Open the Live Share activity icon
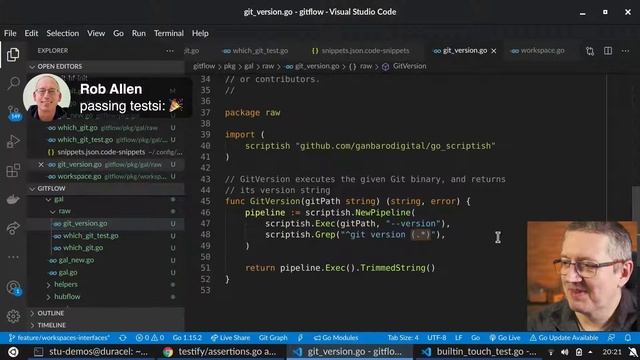640x360 pixels. coord(13,228)
